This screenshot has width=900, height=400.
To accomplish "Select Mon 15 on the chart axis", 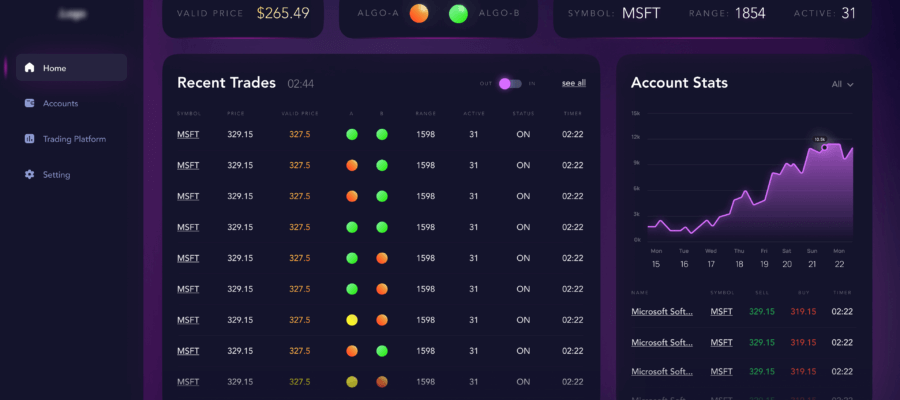I will tap(656, 258).
